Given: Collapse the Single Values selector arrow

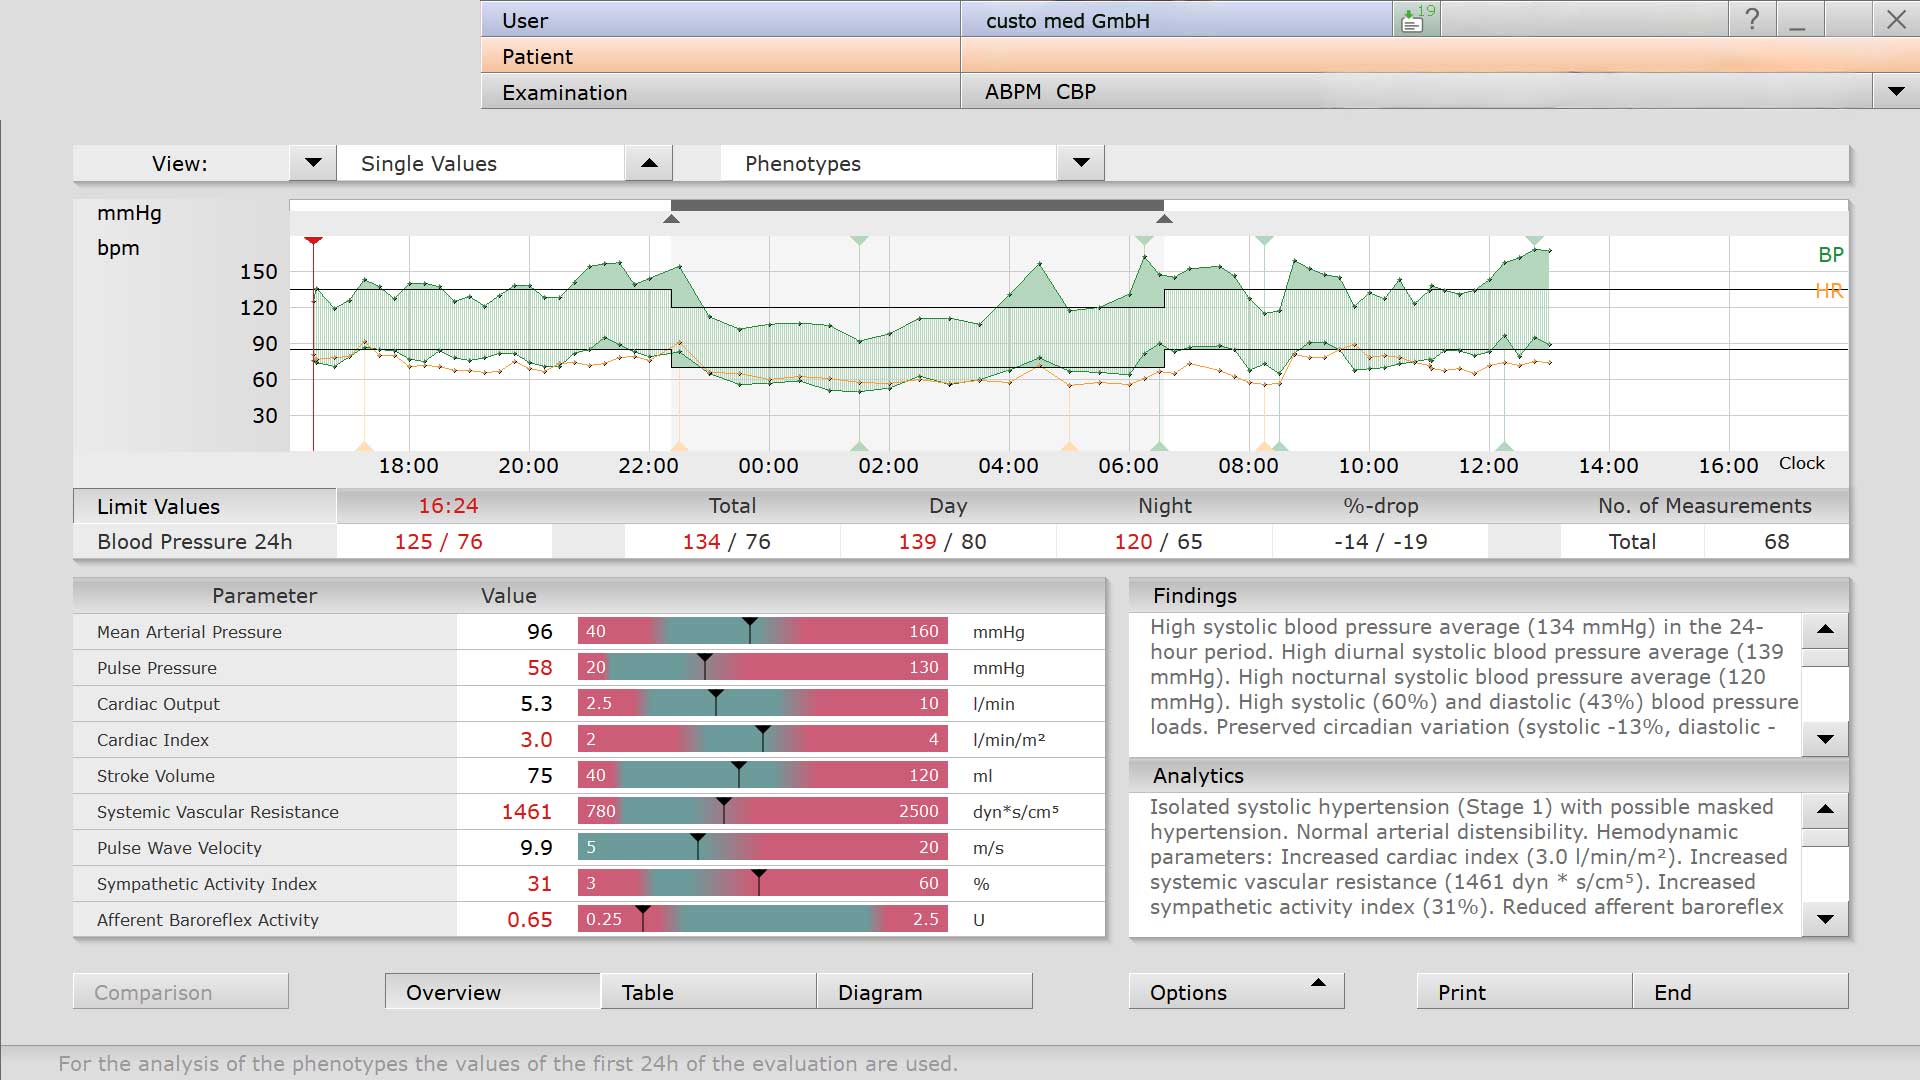Looking at the screenshot, I should 649,163.
